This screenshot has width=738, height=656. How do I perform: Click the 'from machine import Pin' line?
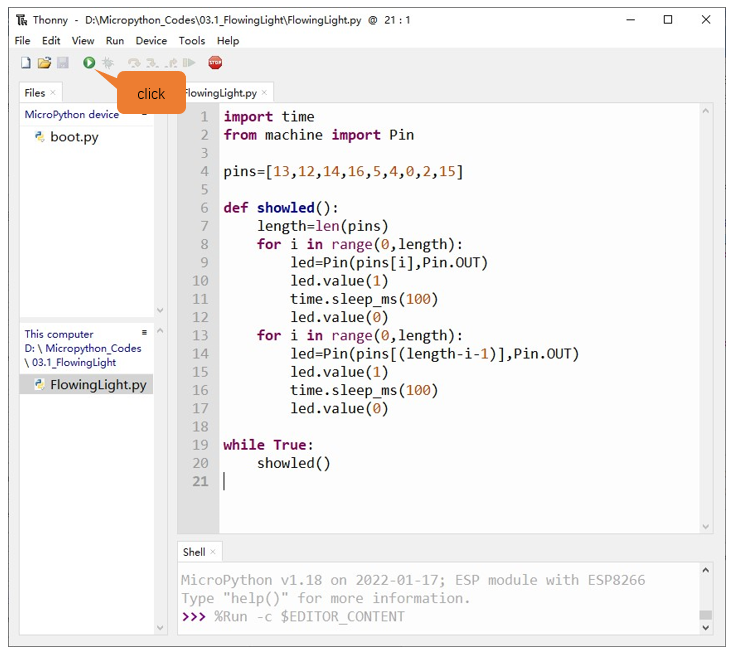(x=319, y=135)
